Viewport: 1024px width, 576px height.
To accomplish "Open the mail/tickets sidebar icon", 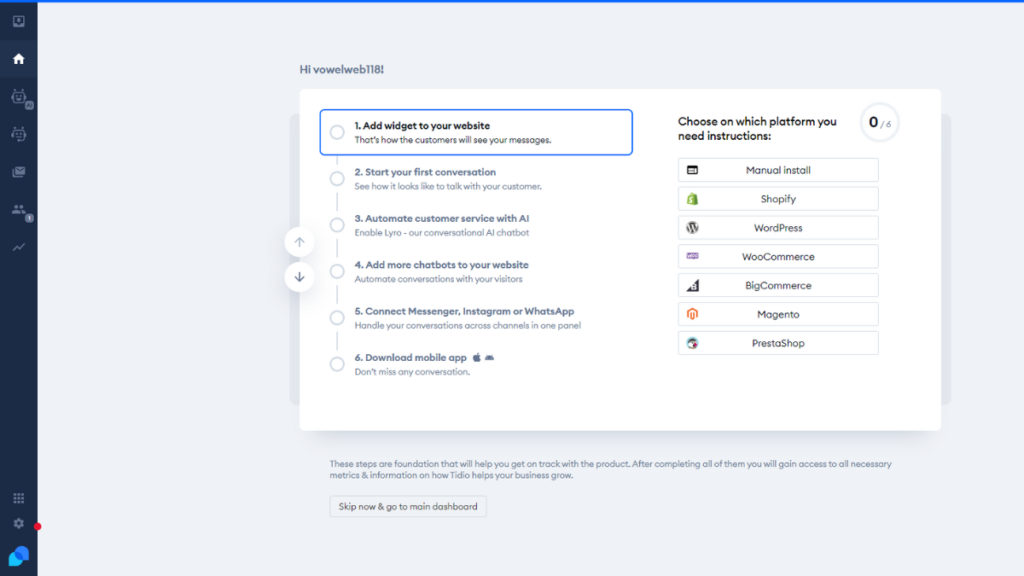I will 18,172.
